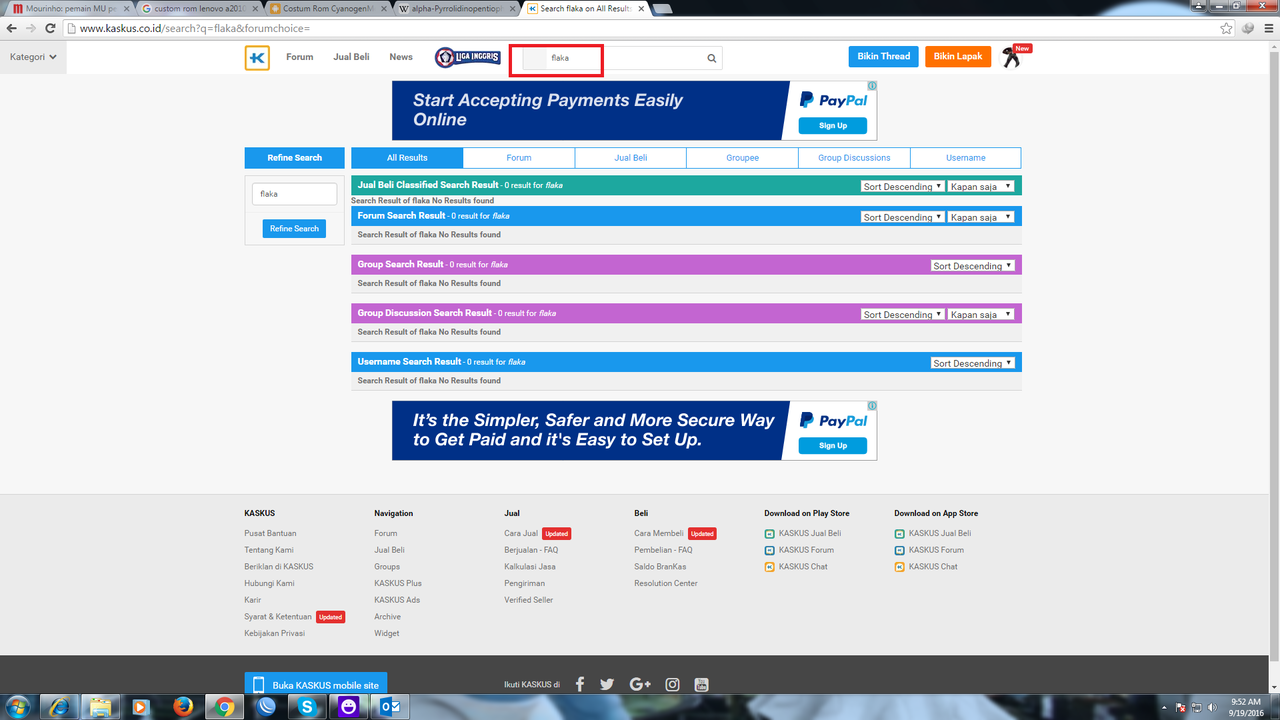
Task: Open Tentang Kami footer link
Action: [x=269, y=550]
